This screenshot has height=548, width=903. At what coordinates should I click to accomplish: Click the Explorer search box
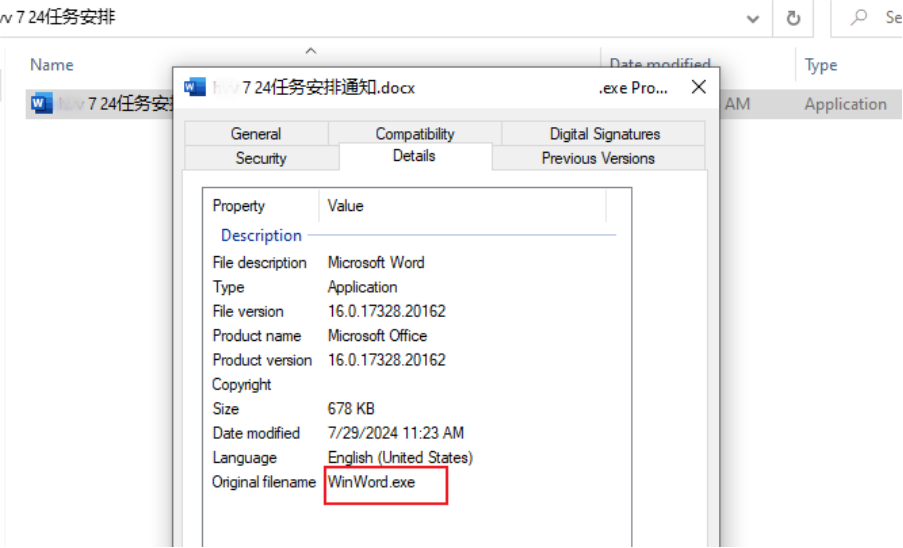[x=867, y=18]
